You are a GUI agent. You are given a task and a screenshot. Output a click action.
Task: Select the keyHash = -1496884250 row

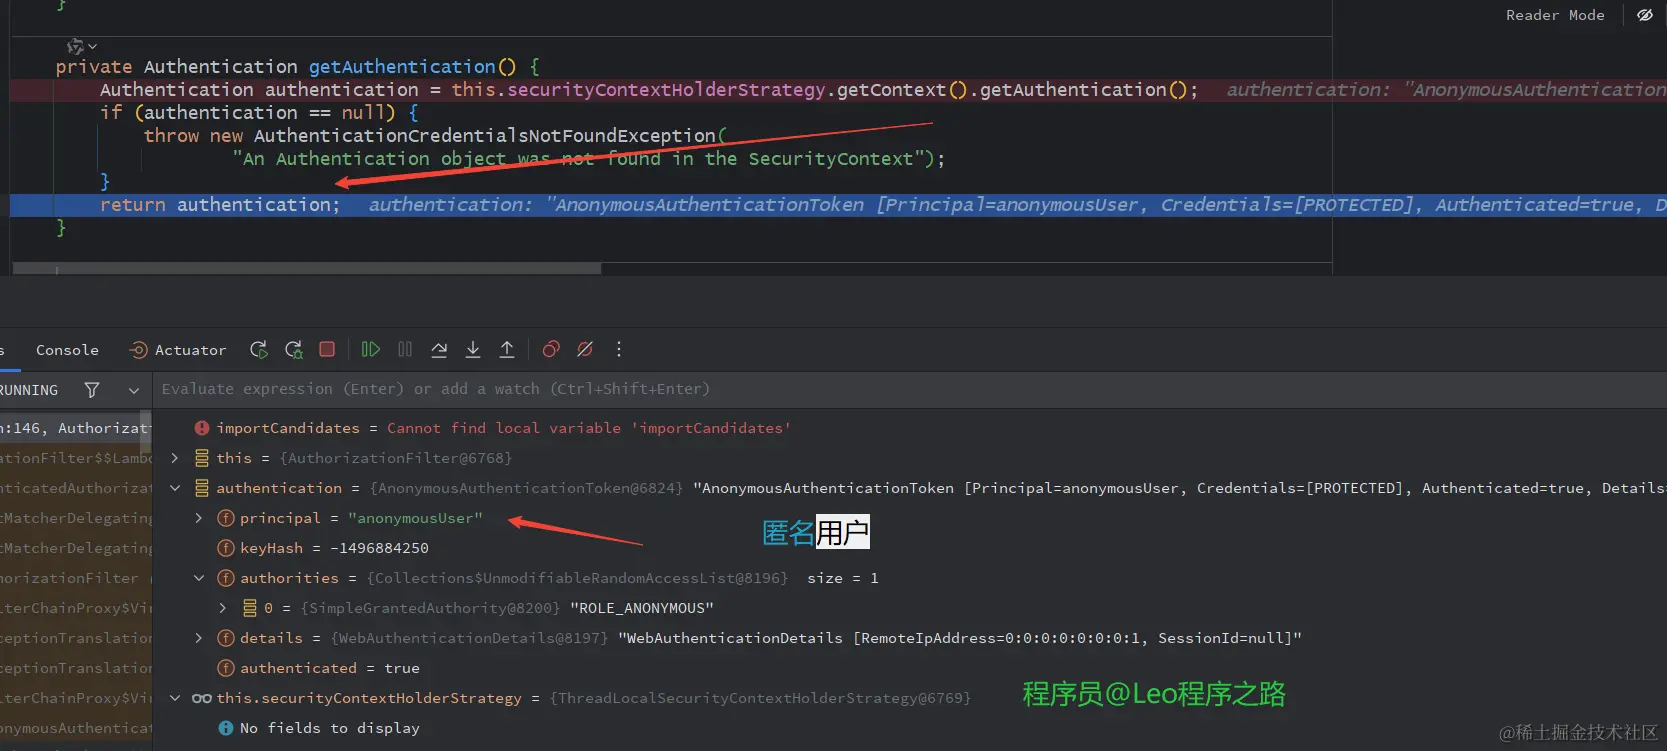point(909,548)
